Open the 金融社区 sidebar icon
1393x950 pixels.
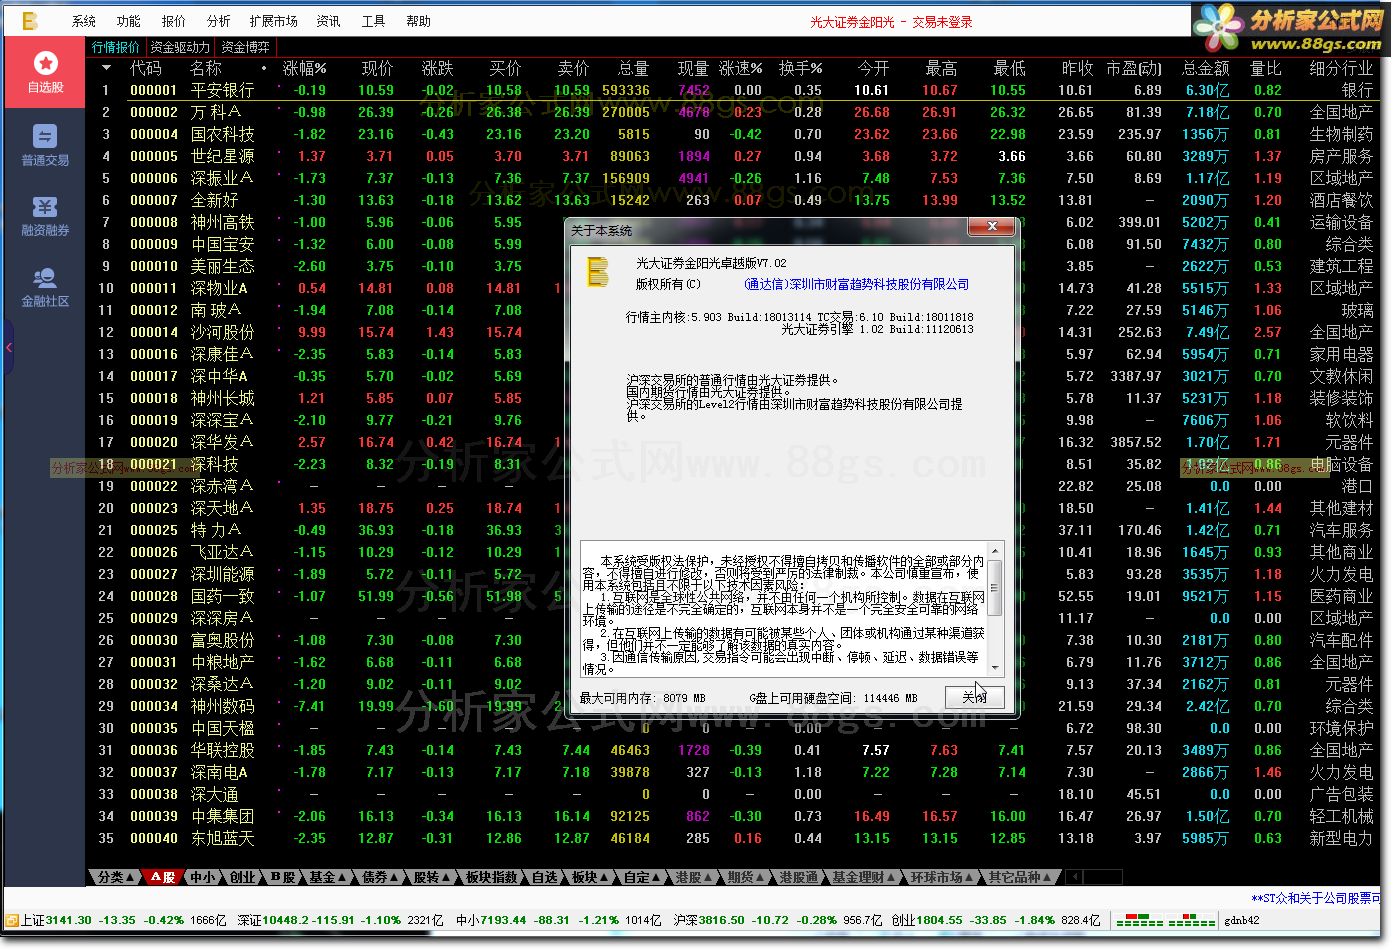[45, 287]
